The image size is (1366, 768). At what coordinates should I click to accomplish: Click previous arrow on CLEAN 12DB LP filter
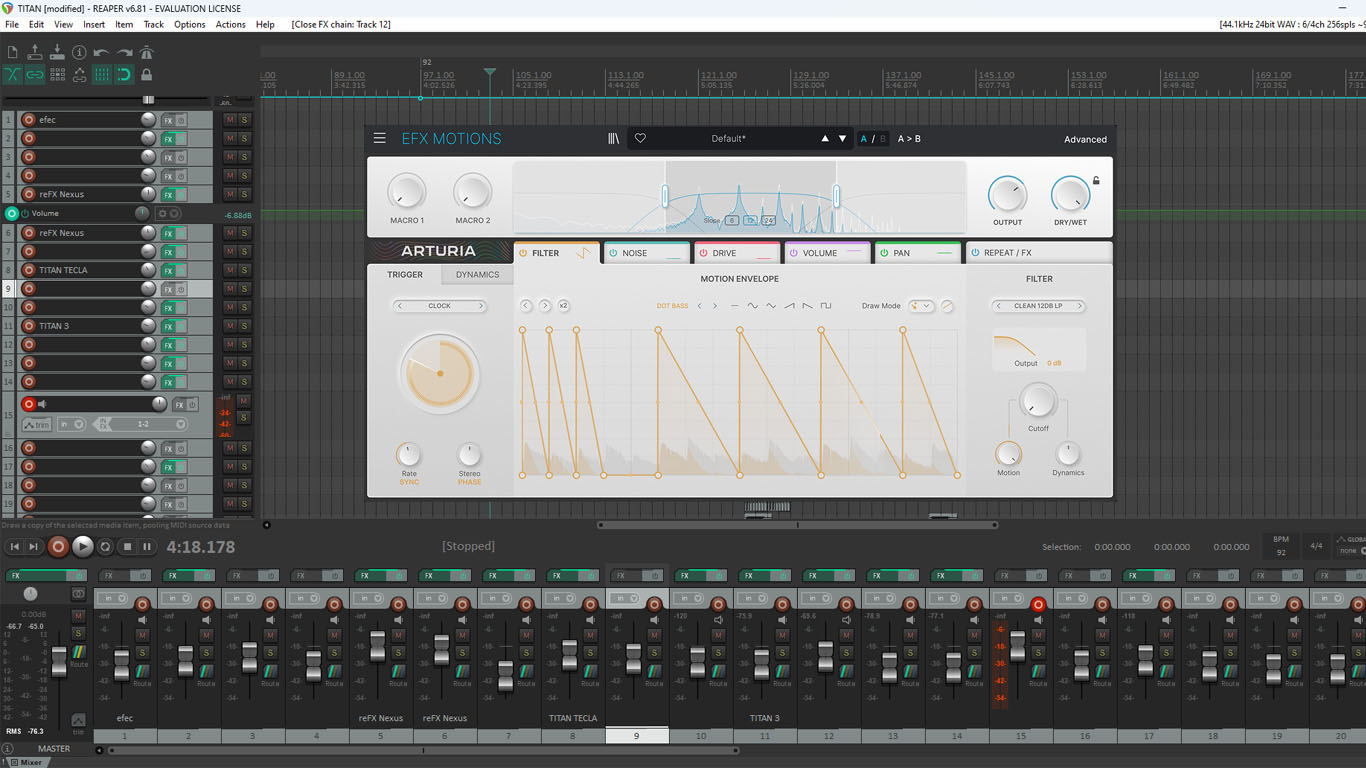click(x=999, y=306)
